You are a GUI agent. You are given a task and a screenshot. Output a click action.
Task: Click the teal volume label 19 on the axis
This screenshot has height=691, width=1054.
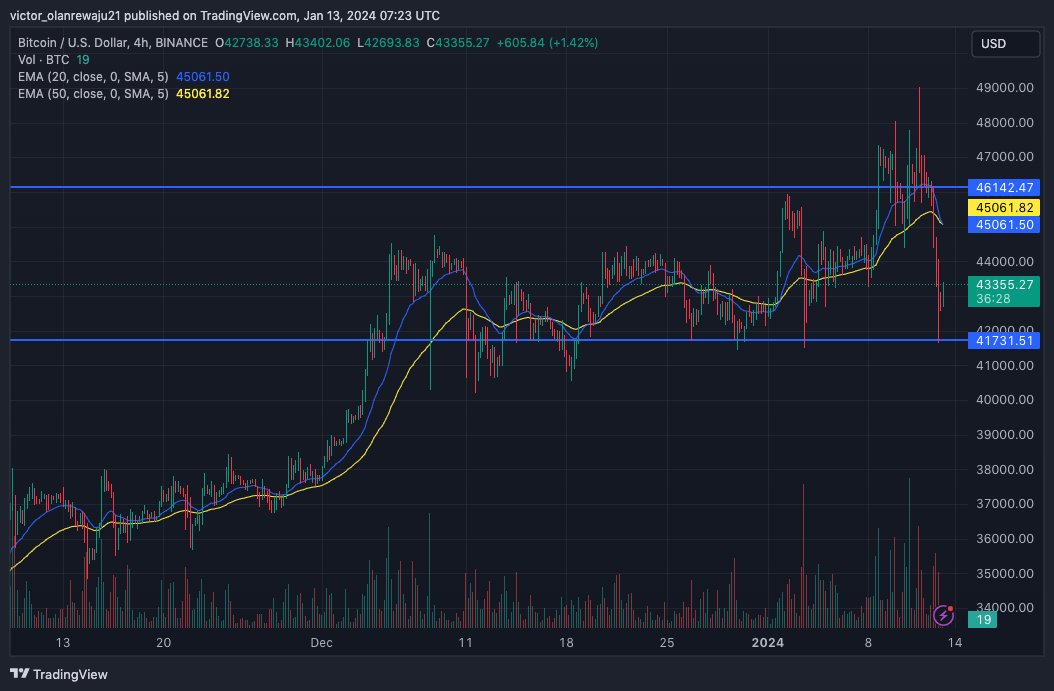click(983, 620)
